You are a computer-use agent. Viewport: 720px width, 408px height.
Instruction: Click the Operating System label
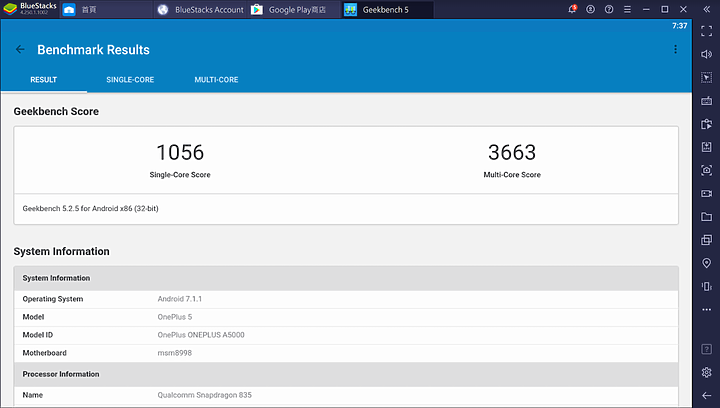click(53, 299)
